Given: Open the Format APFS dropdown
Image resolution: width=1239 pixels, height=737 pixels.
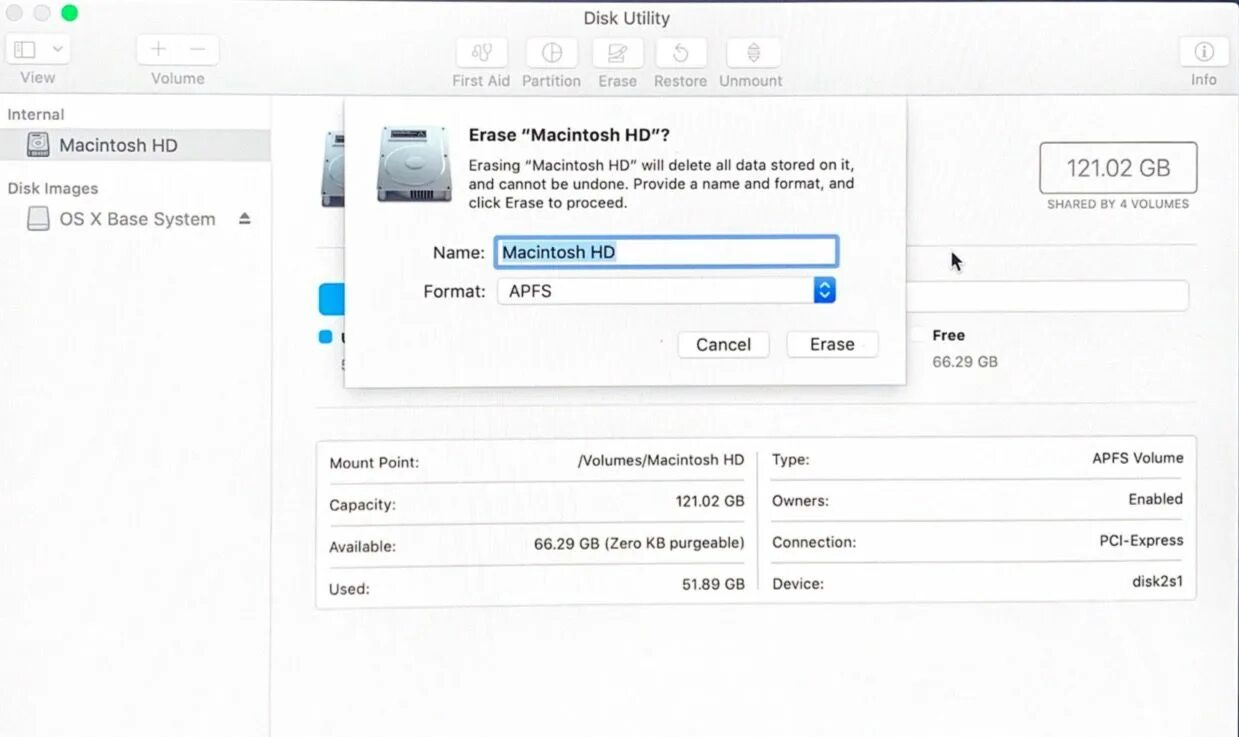Looking at the screenshot, I should [x=666, y=291].
